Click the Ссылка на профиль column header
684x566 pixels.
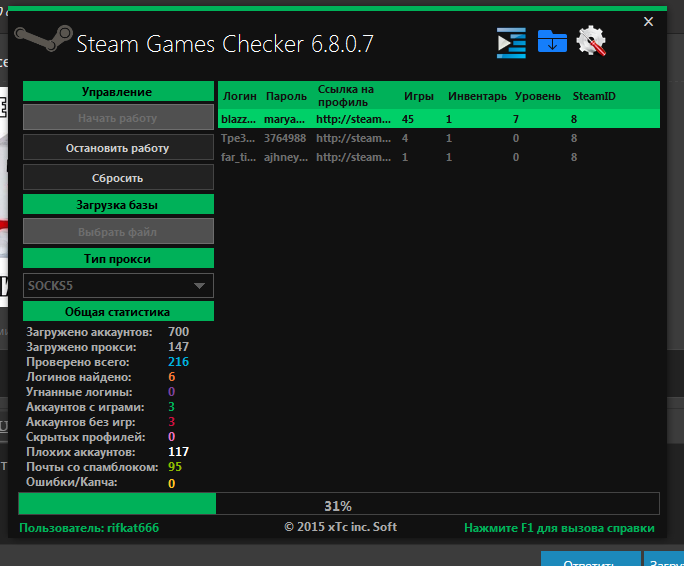coord(345,96)
